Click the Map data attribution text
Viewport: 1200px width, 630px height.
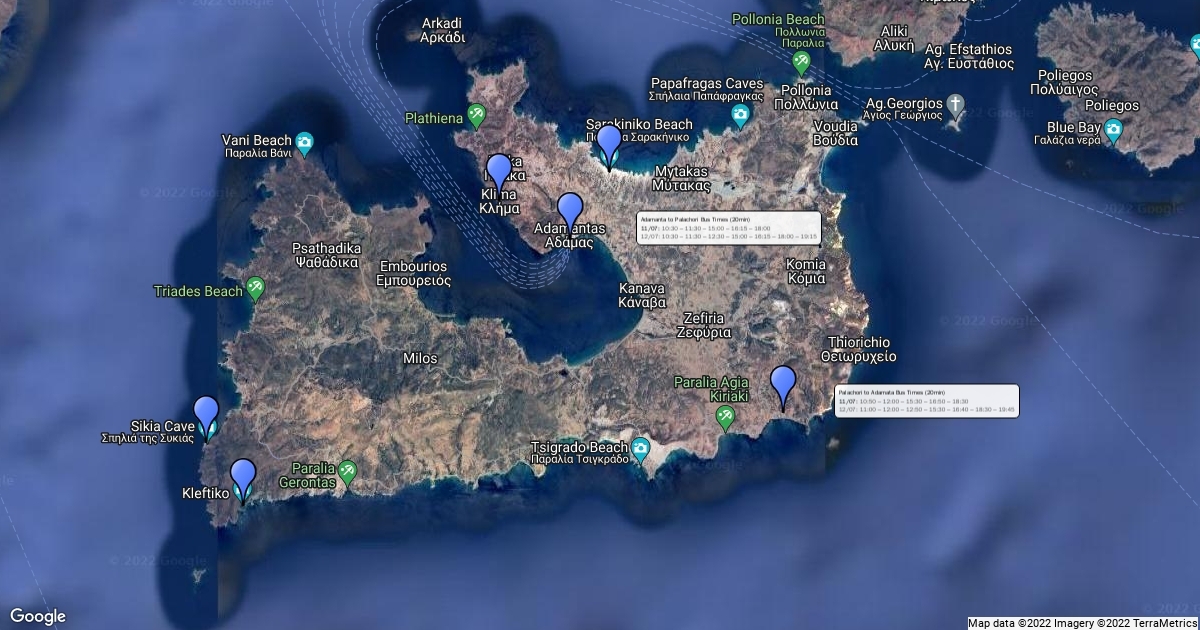click(x=1082, y=623)
